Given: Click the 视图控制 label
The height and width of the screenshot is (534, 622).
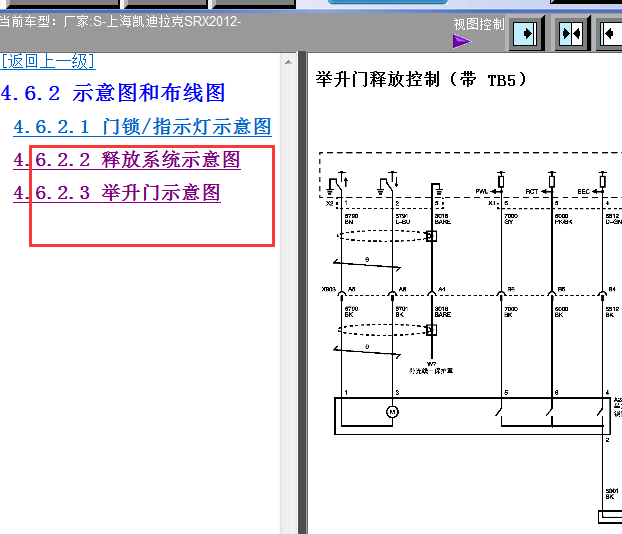Looking at the screenshot, I should [479, 24].
